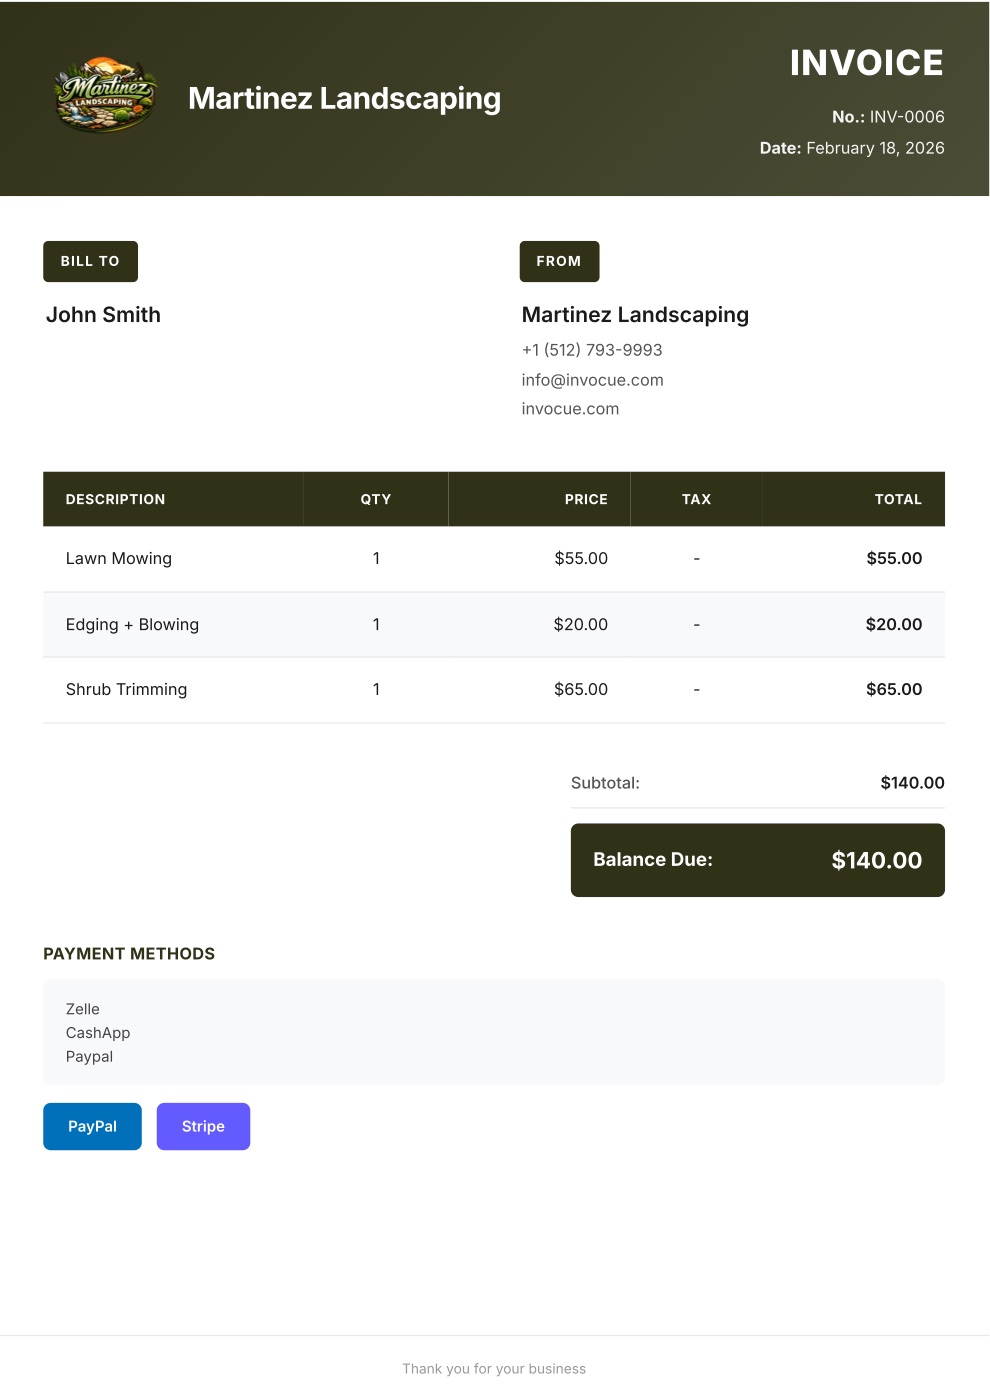
Task: Click the Subtotal amount $140.00
Action: [x=912, y=783]
